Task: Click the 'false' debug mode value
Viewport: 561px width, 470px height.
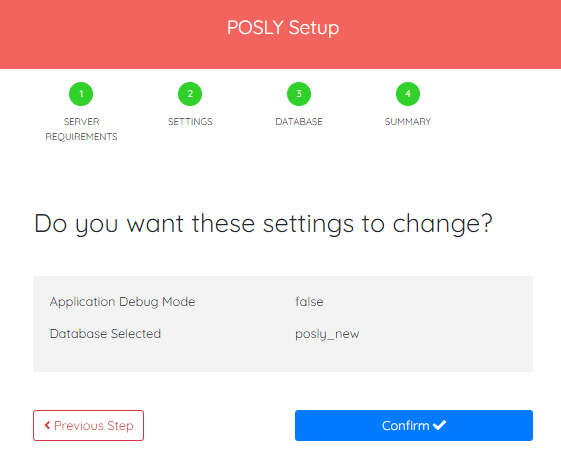Action: click(309, 302)
